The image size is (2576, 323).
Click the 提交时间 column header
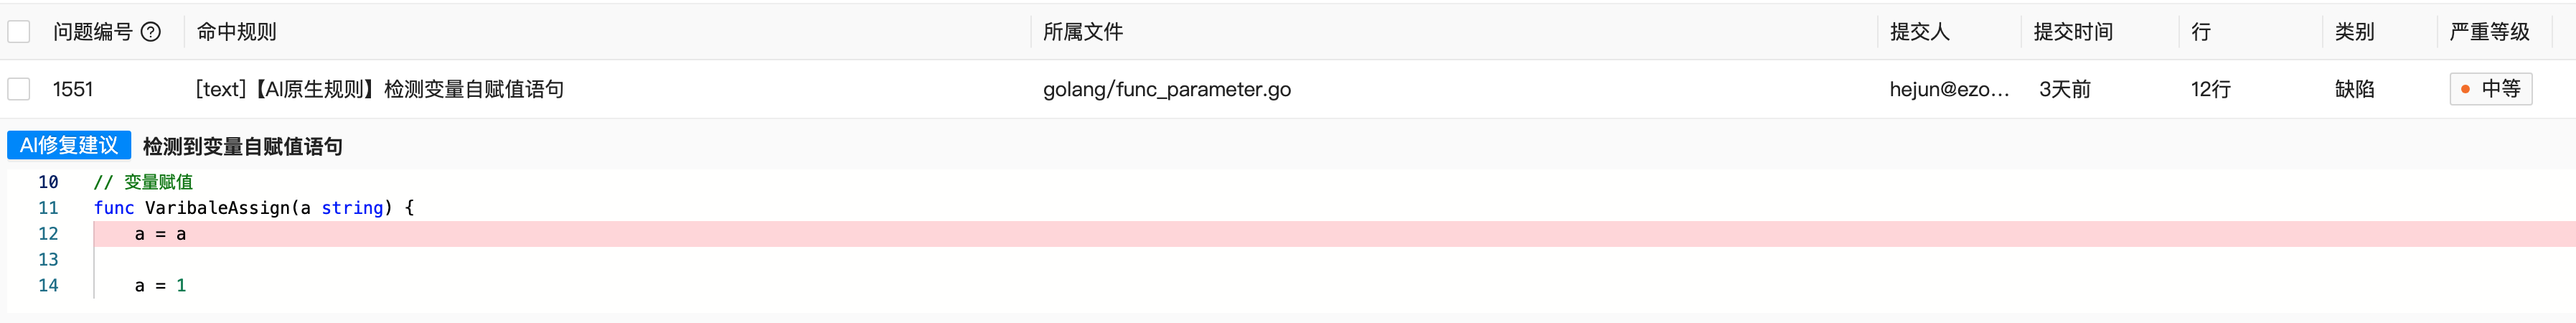tap(2073, 32)
